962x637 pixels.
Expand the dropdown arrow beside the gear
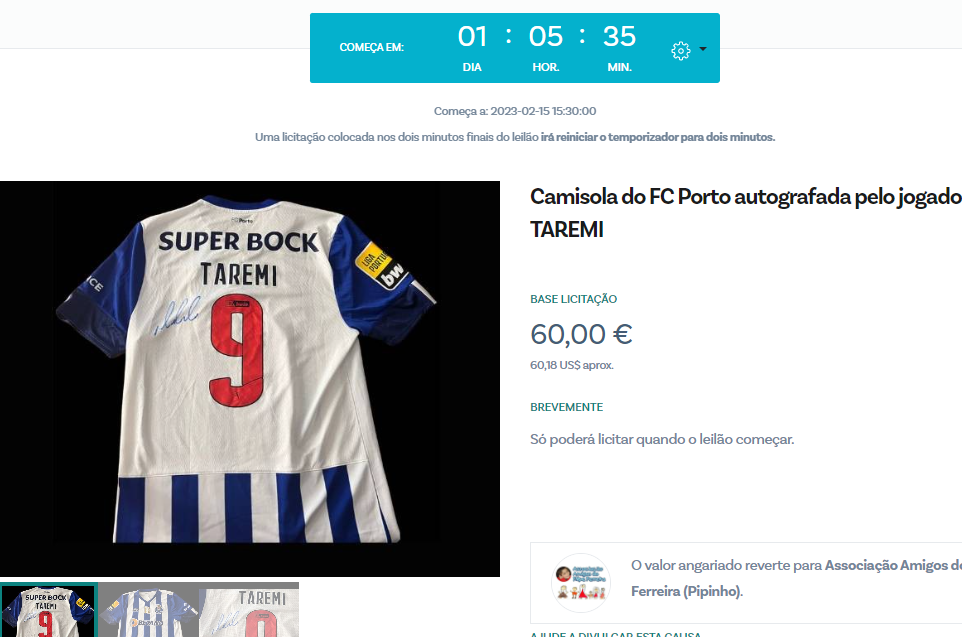[703, 49]
